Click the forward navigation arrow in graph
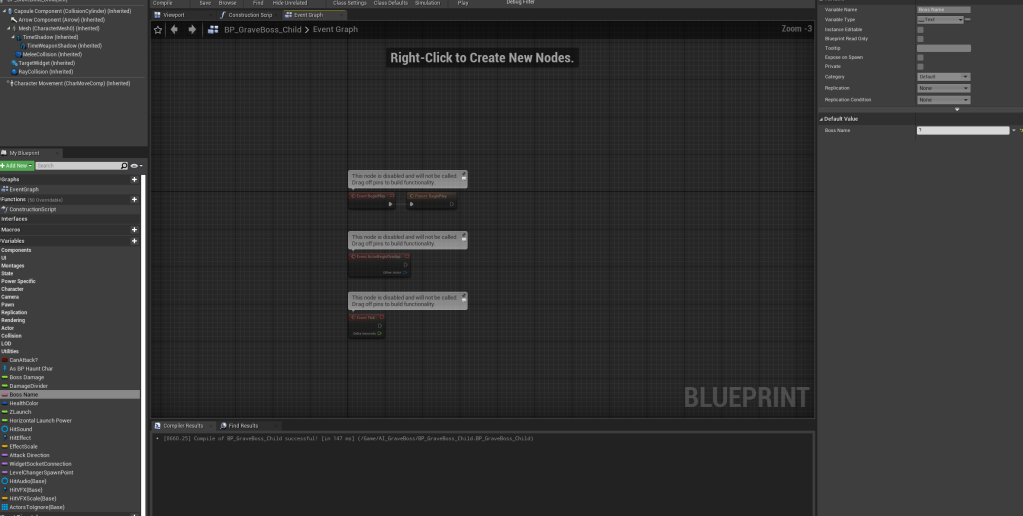Screen dimensions: 1023x516 point(192,30)
